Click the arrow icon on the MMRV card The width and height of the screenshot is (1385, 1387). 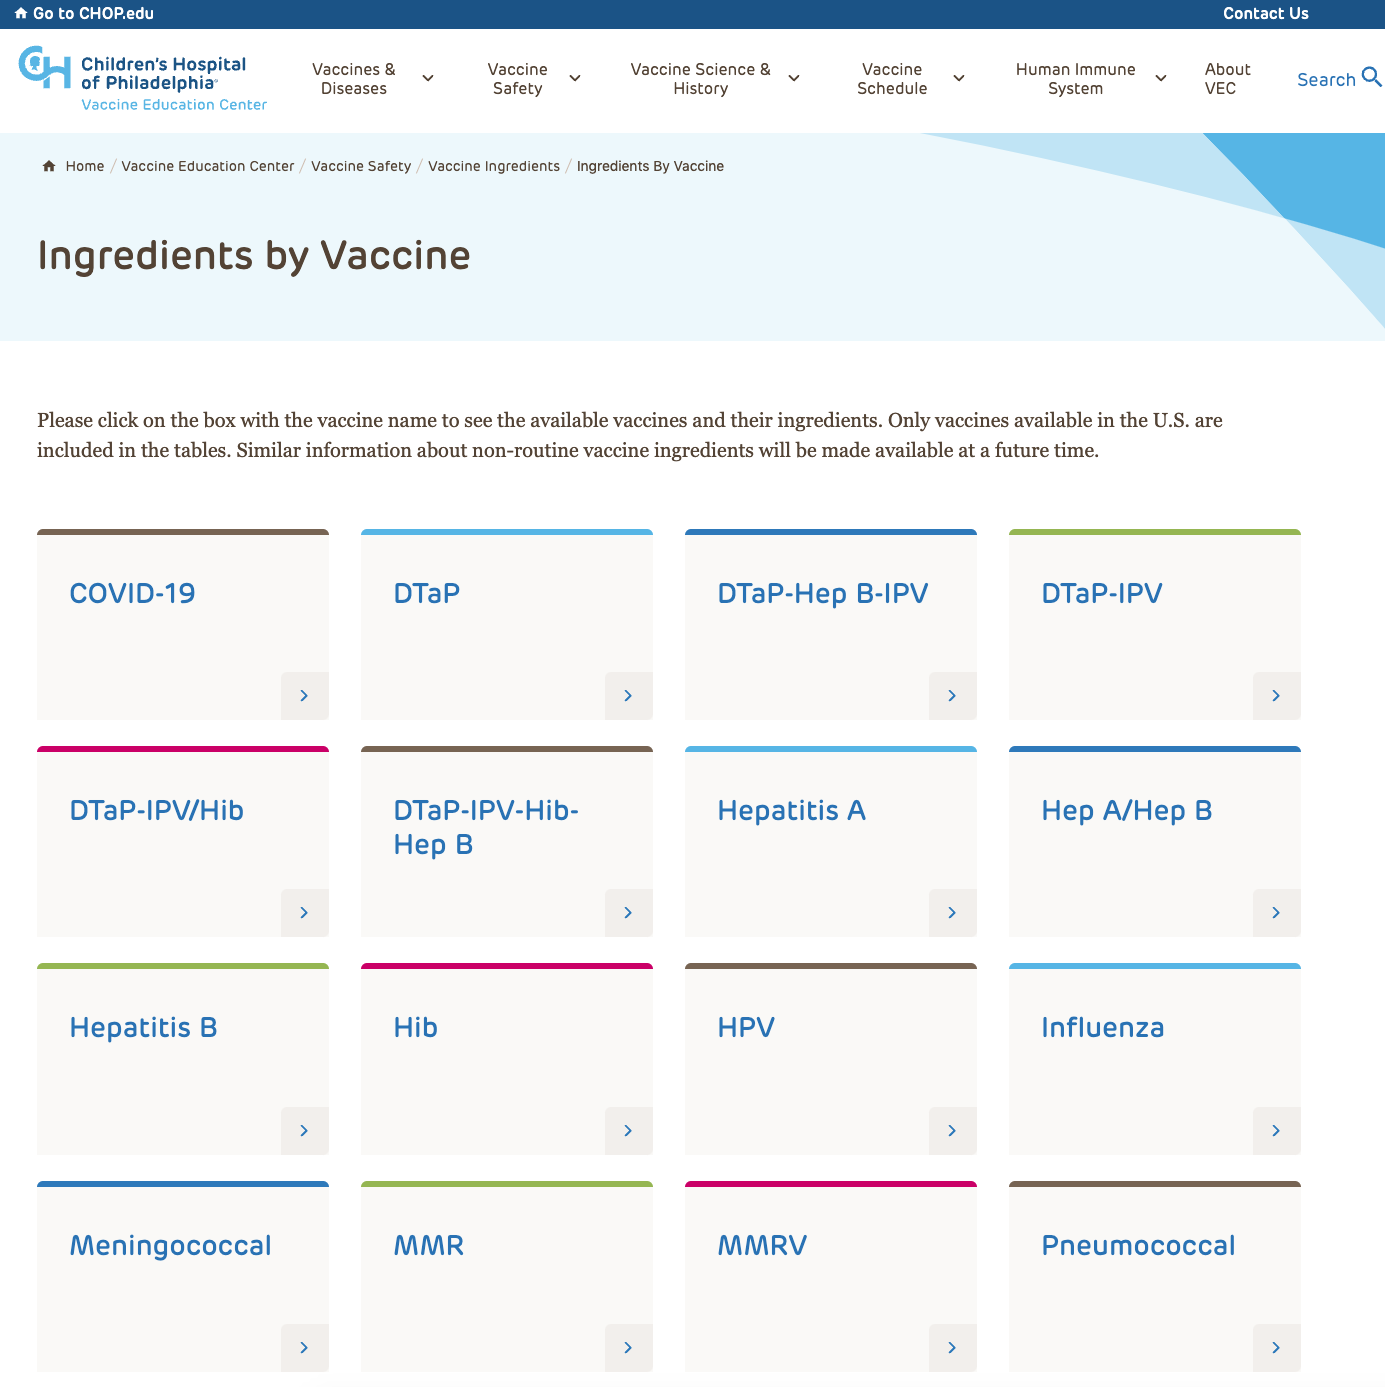click(953, 1348)
